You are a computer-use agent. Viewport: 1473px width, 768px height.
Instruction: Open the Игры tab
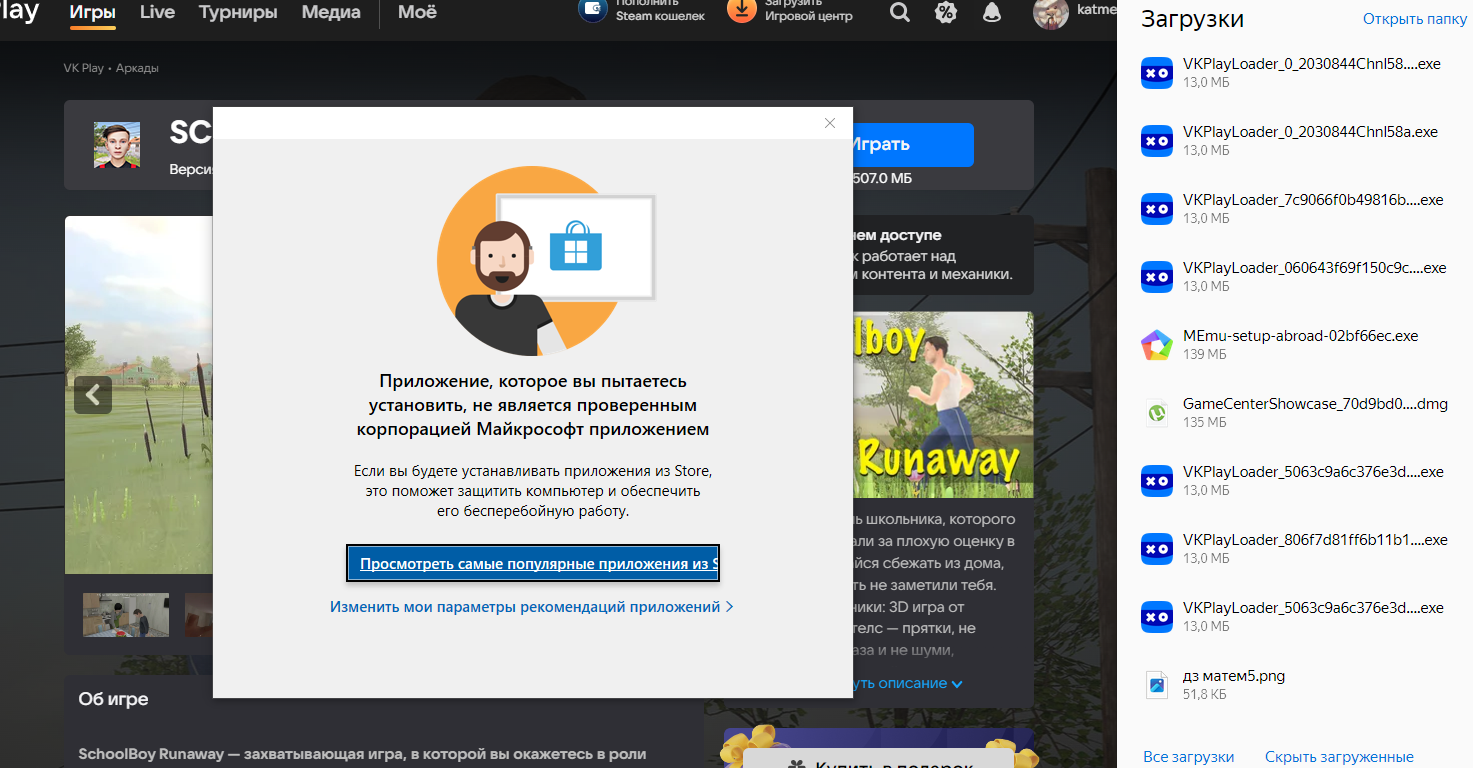click(x=93, y=13)
